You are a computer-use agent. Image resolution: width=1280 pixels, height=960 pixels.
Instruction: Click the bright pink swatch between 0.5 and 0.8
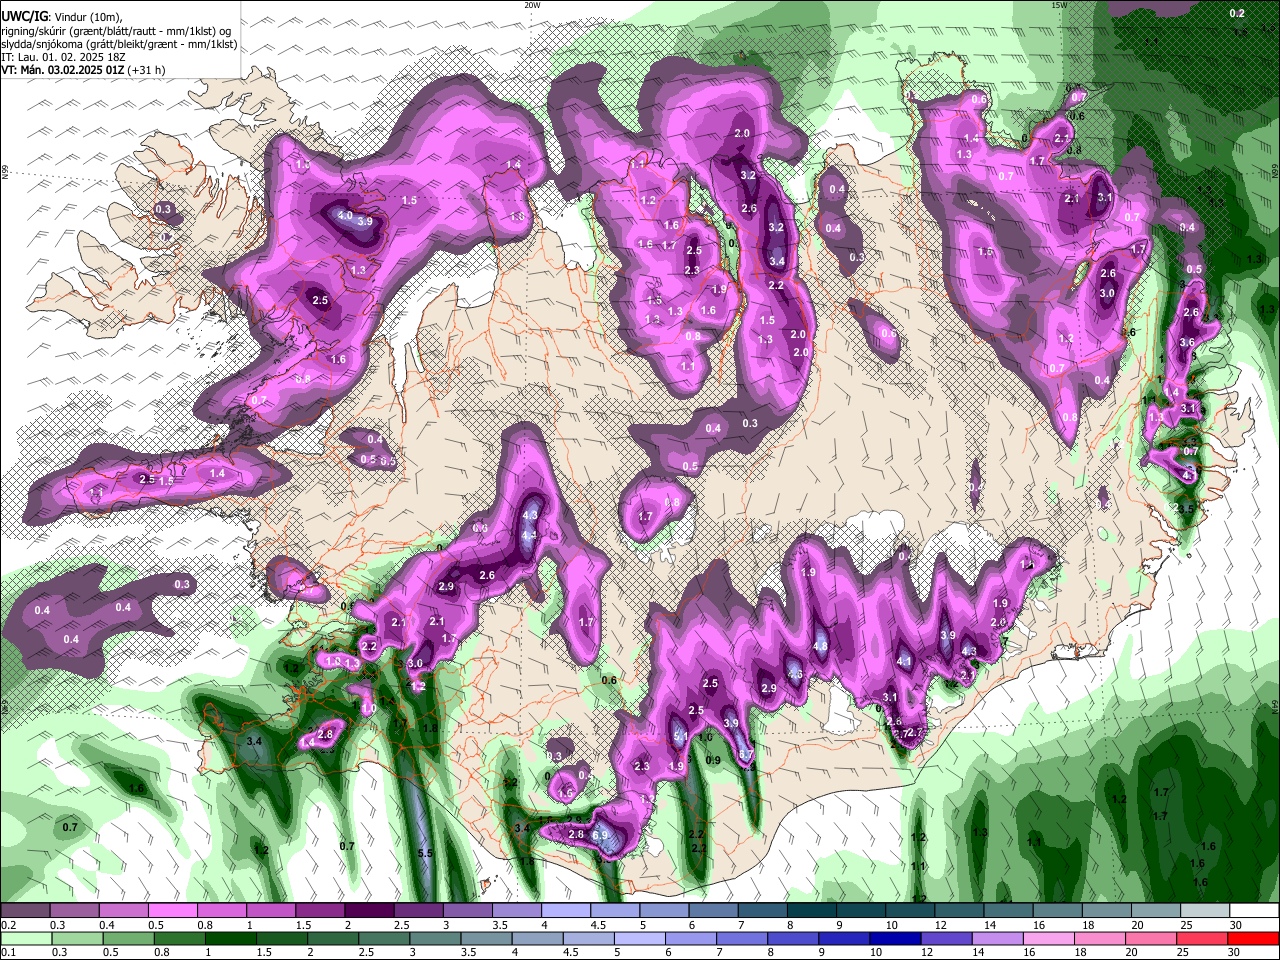point(172,911)
